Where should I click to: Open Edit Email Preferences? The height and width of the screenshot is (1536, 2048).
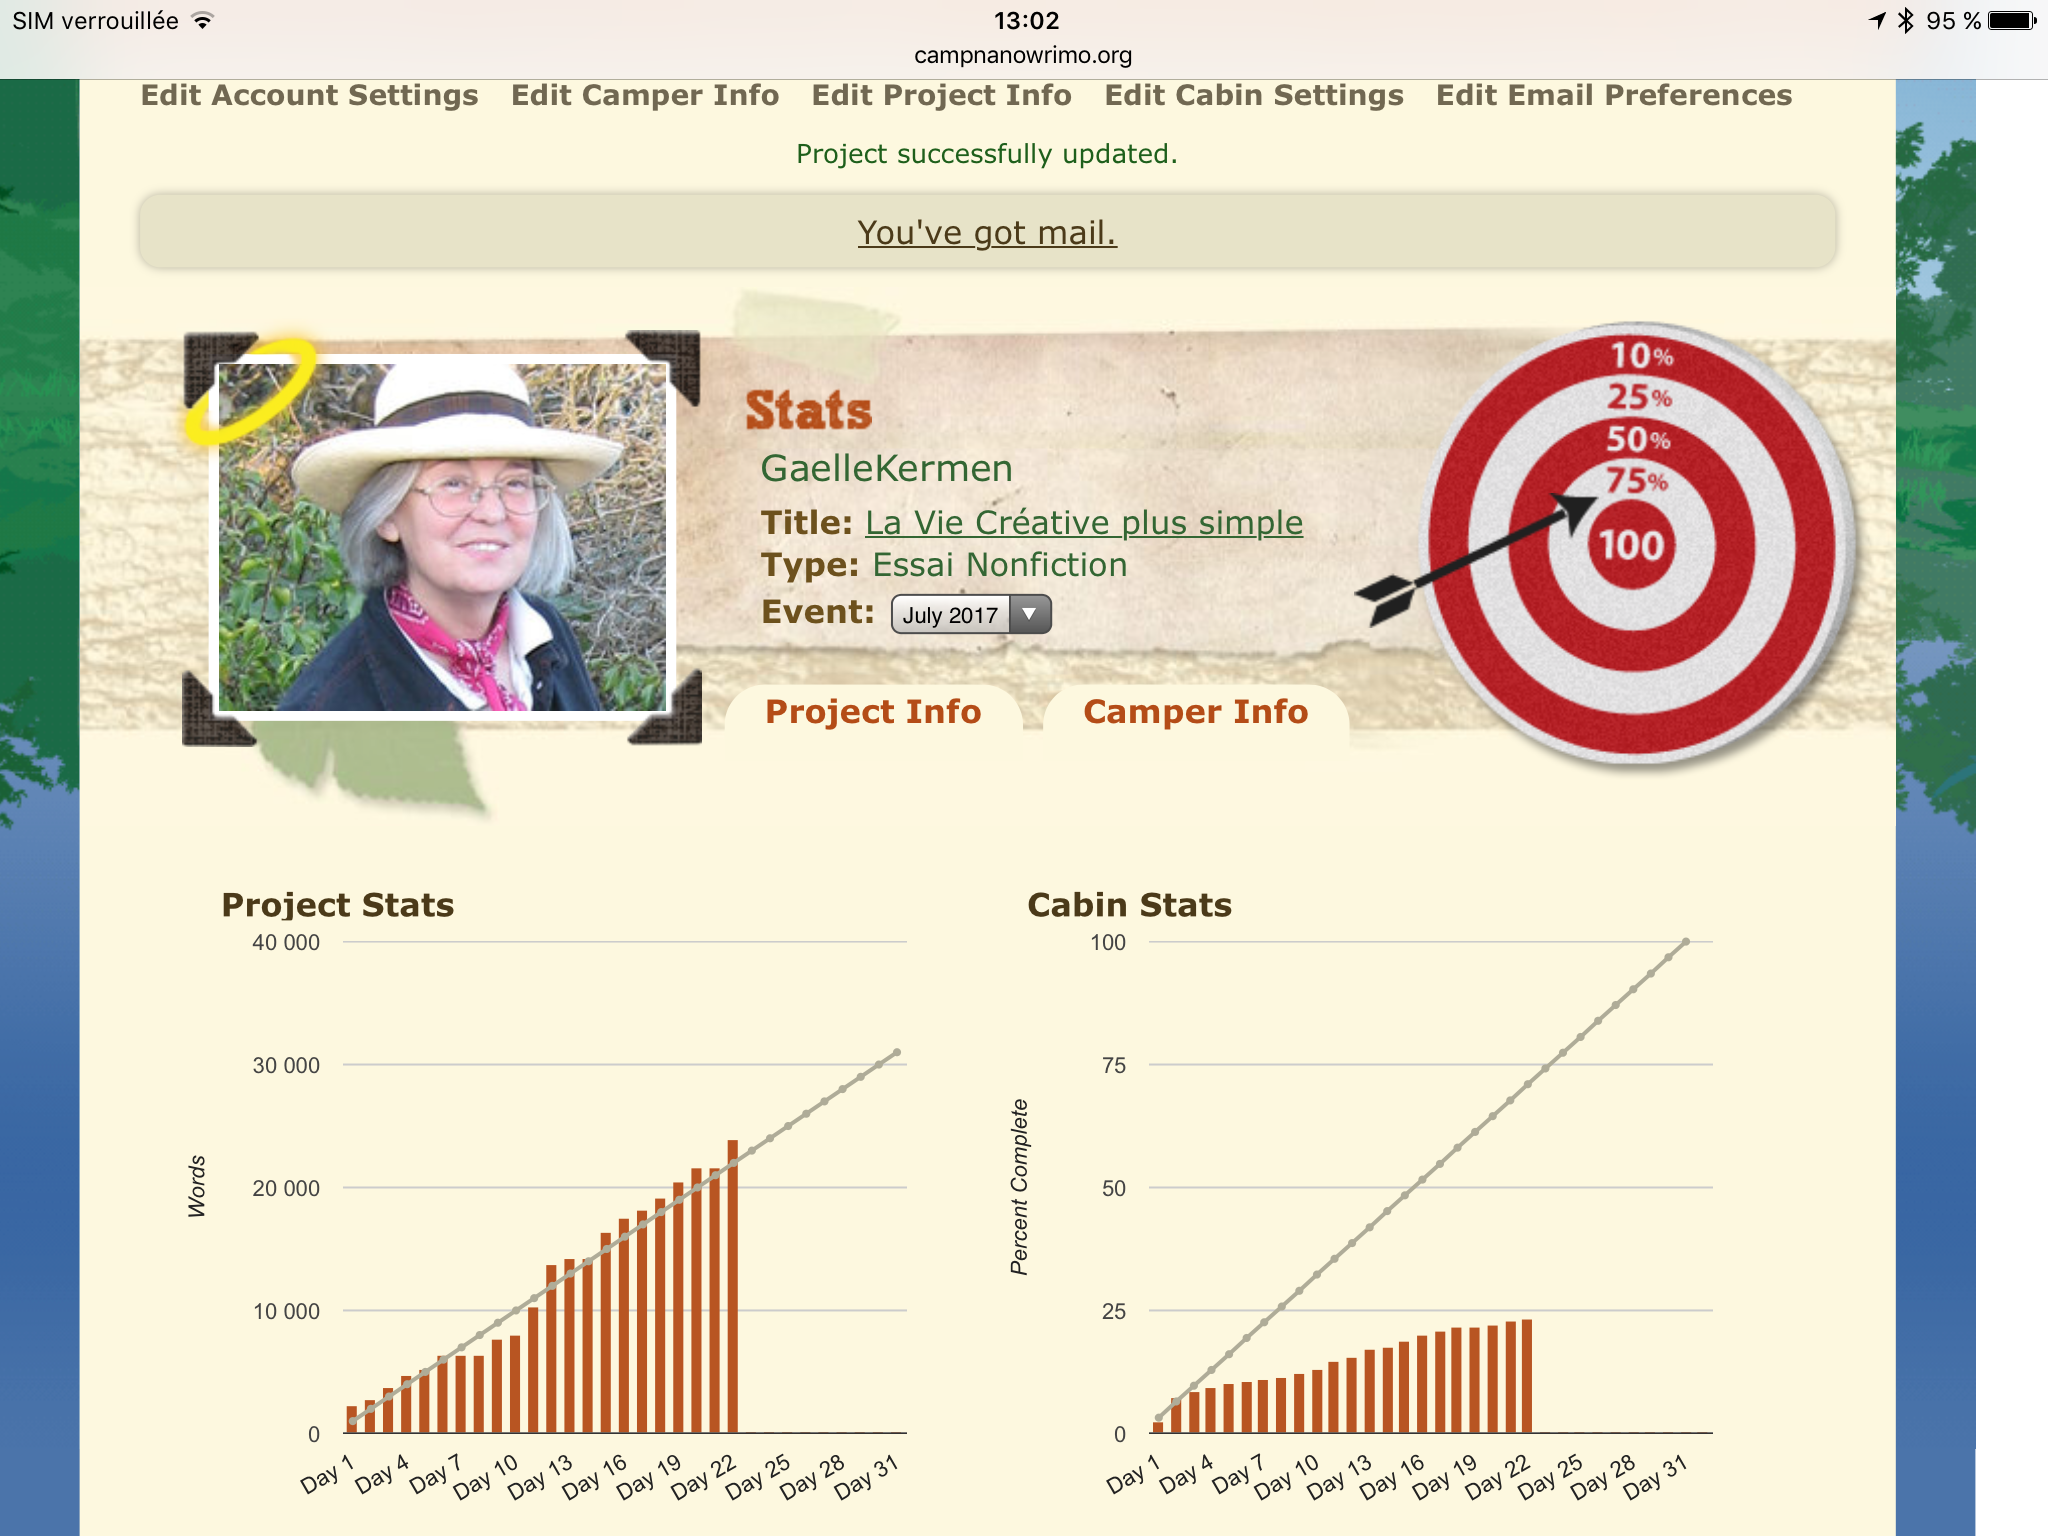pyautogui.click(x=1614, y=96)
